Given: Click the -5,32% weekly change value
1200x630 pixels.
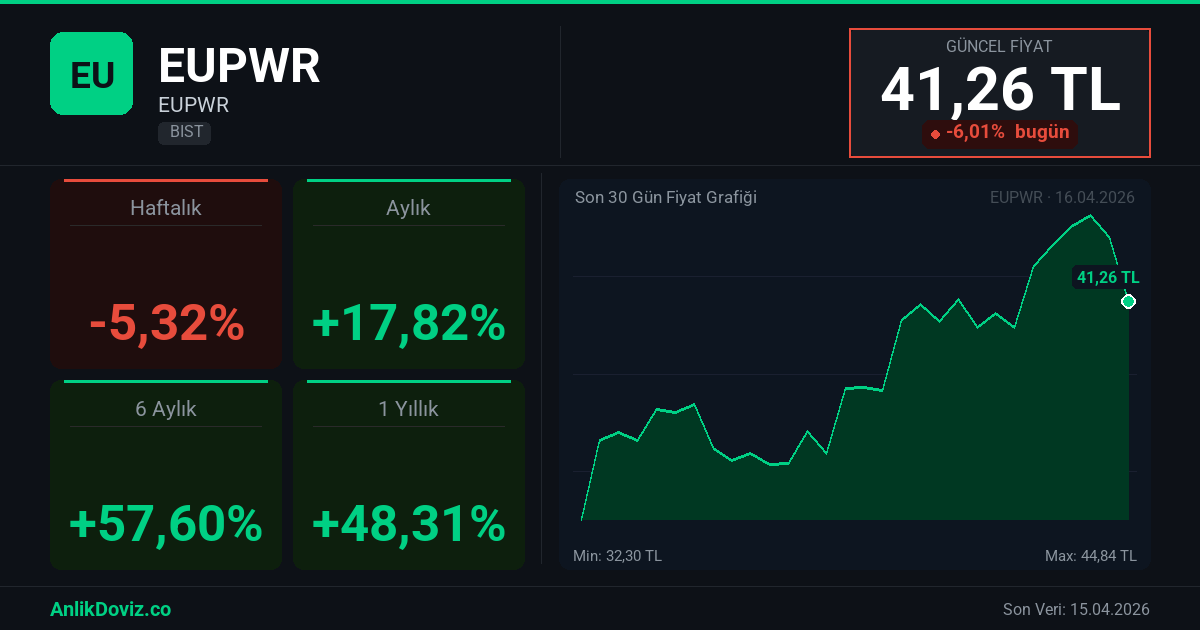Looking at the screenshot, I should tap(166, 323).
